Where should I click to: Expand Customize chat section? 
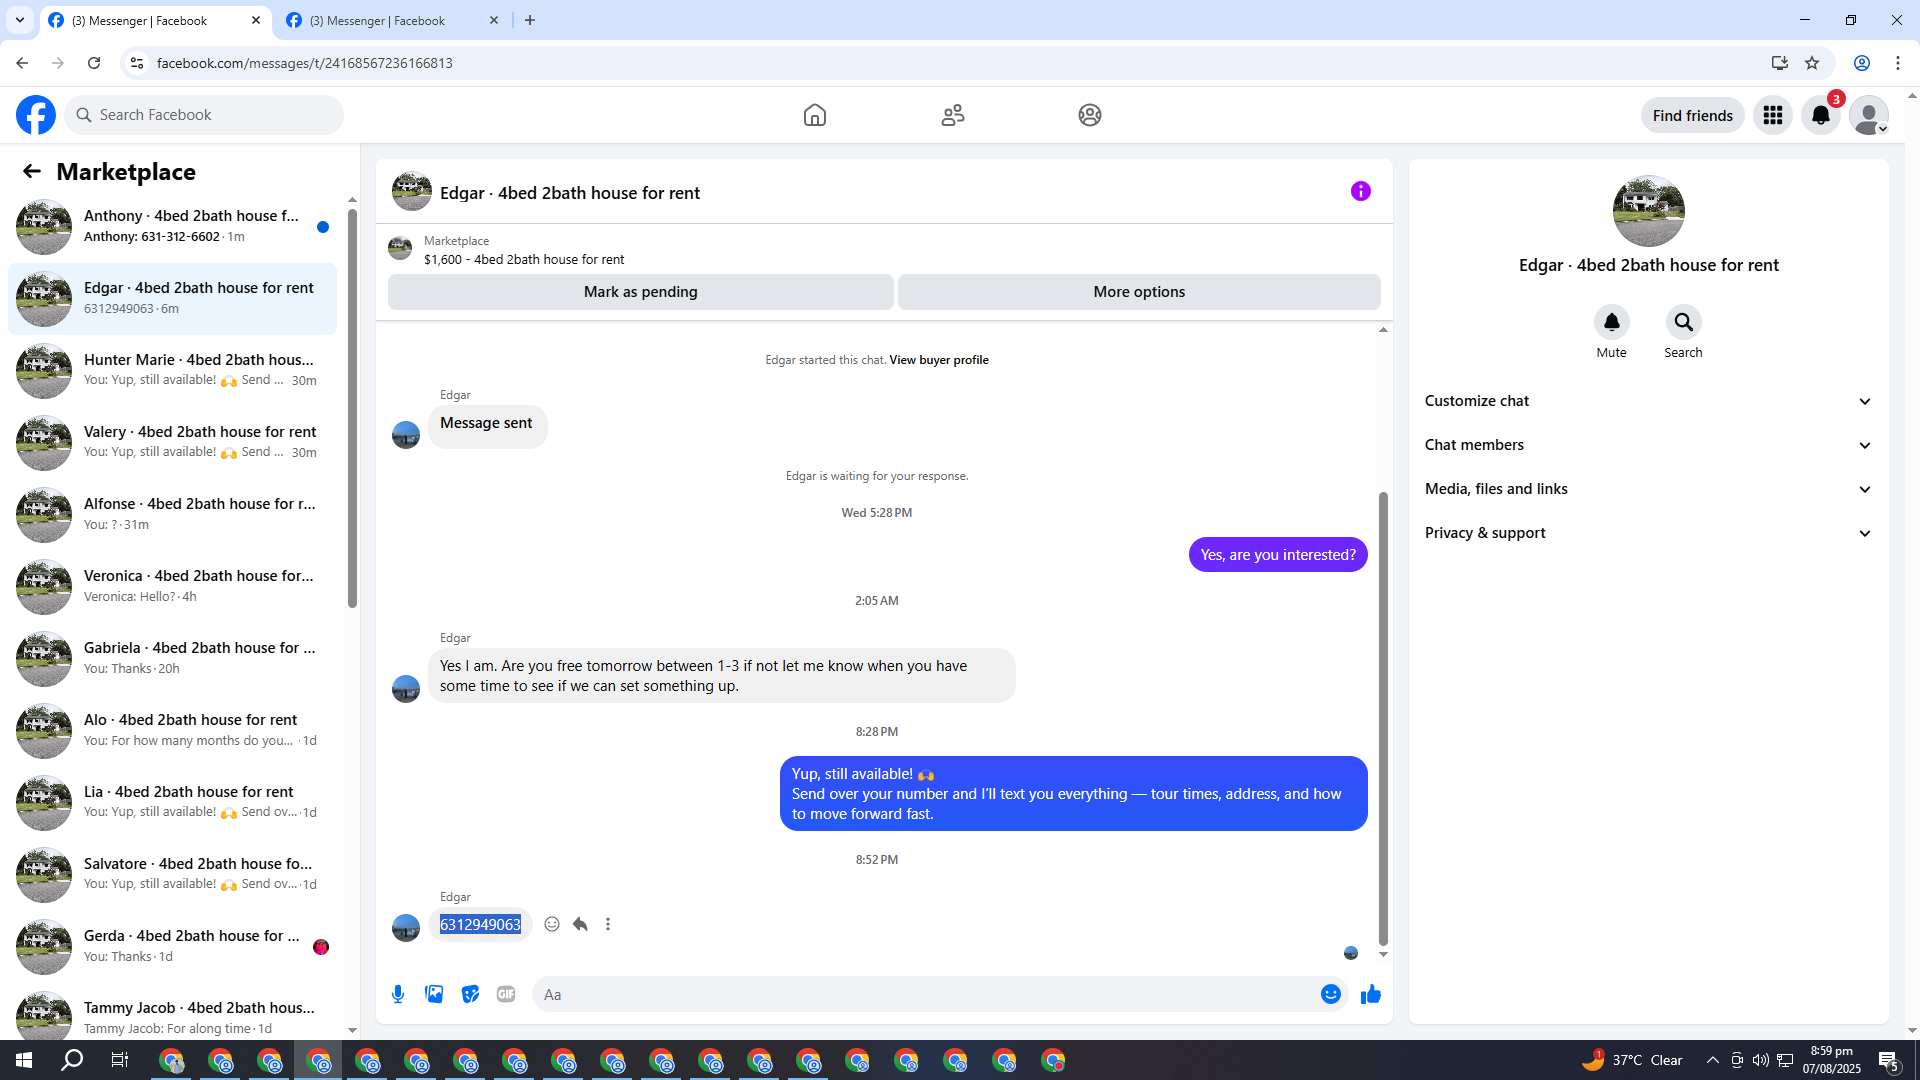(1648, 401)
